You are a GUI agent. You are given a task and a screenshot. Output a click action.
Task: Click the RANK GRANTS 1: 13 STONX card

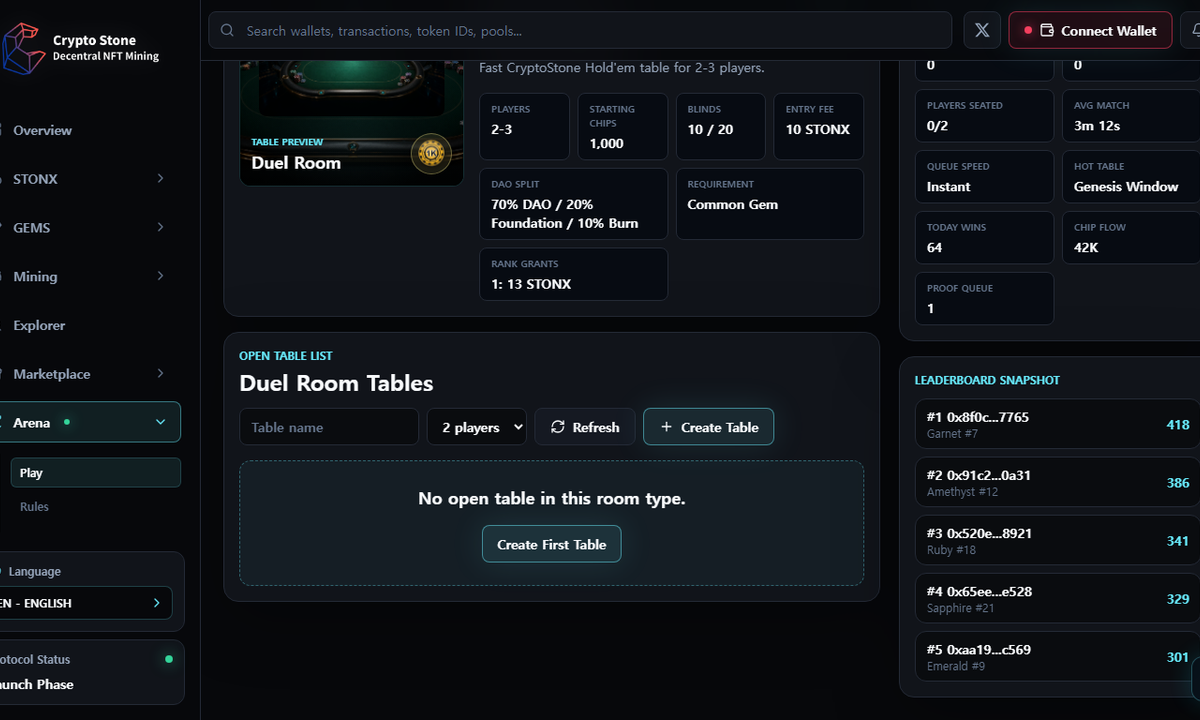click(x=574, y=274)
